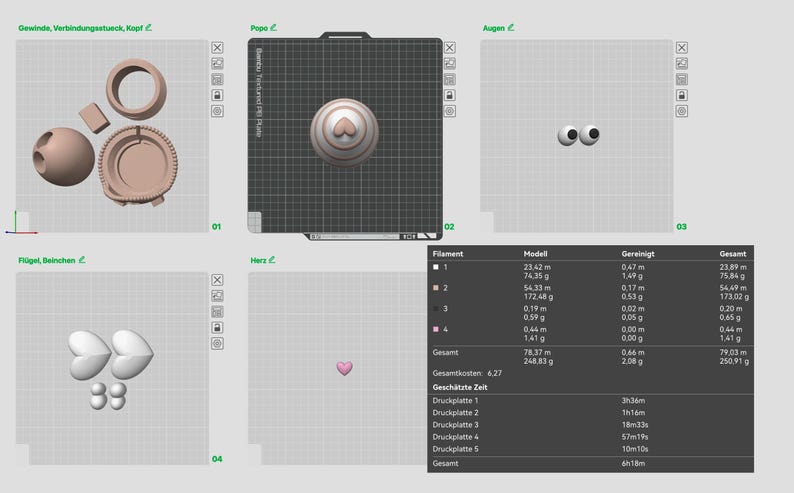The height and width of the screenshot is (493, 794).
Task: Click the Gesamtkosten 6,27 value
Action: pos(494,373)
